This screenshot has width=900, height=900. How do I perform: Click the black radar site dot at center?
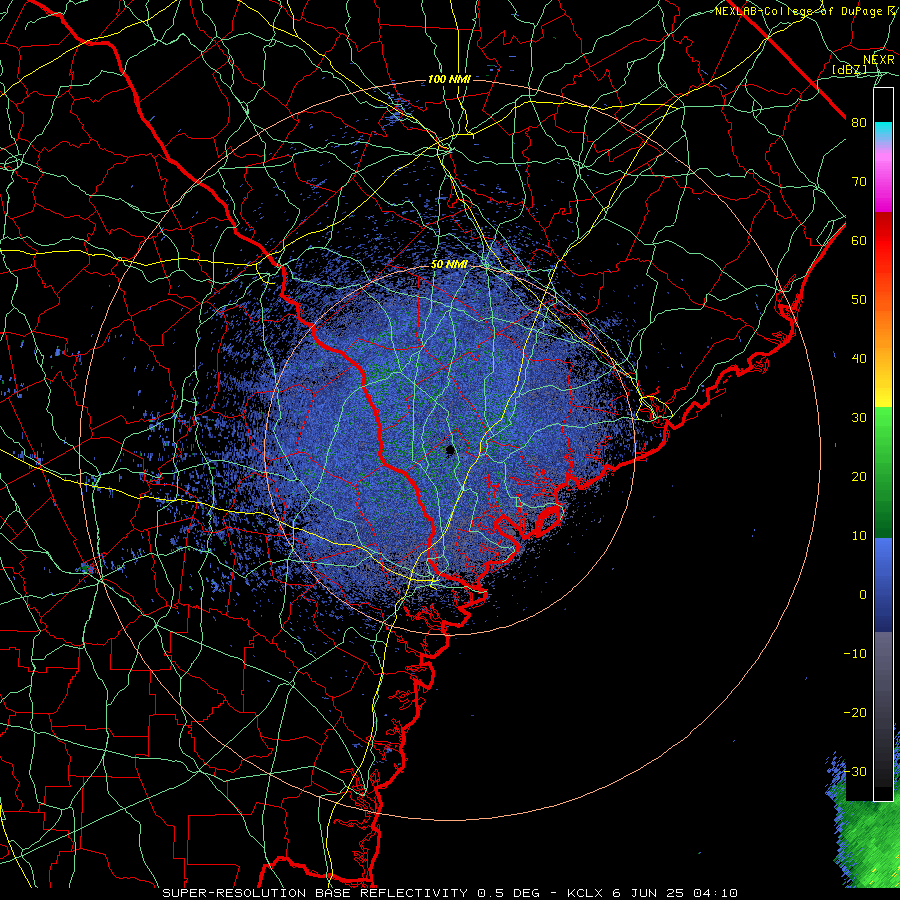coord(451,450)
